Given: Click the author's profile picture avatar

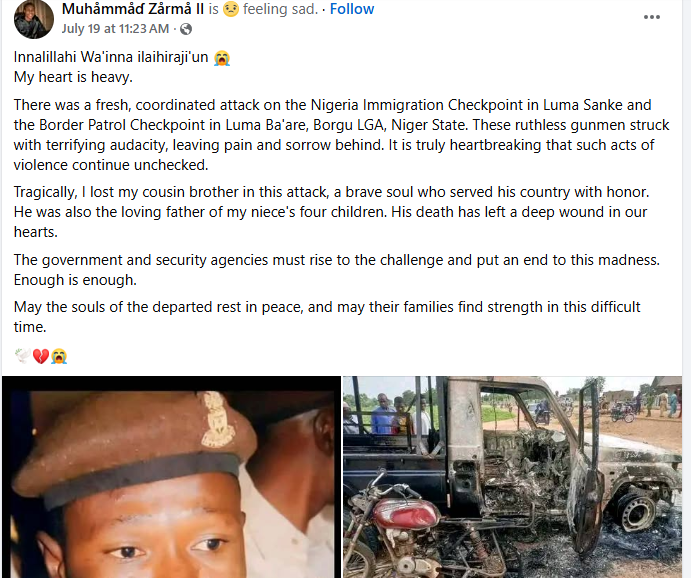Looking at the screenshot, I should tap(33, 18).
